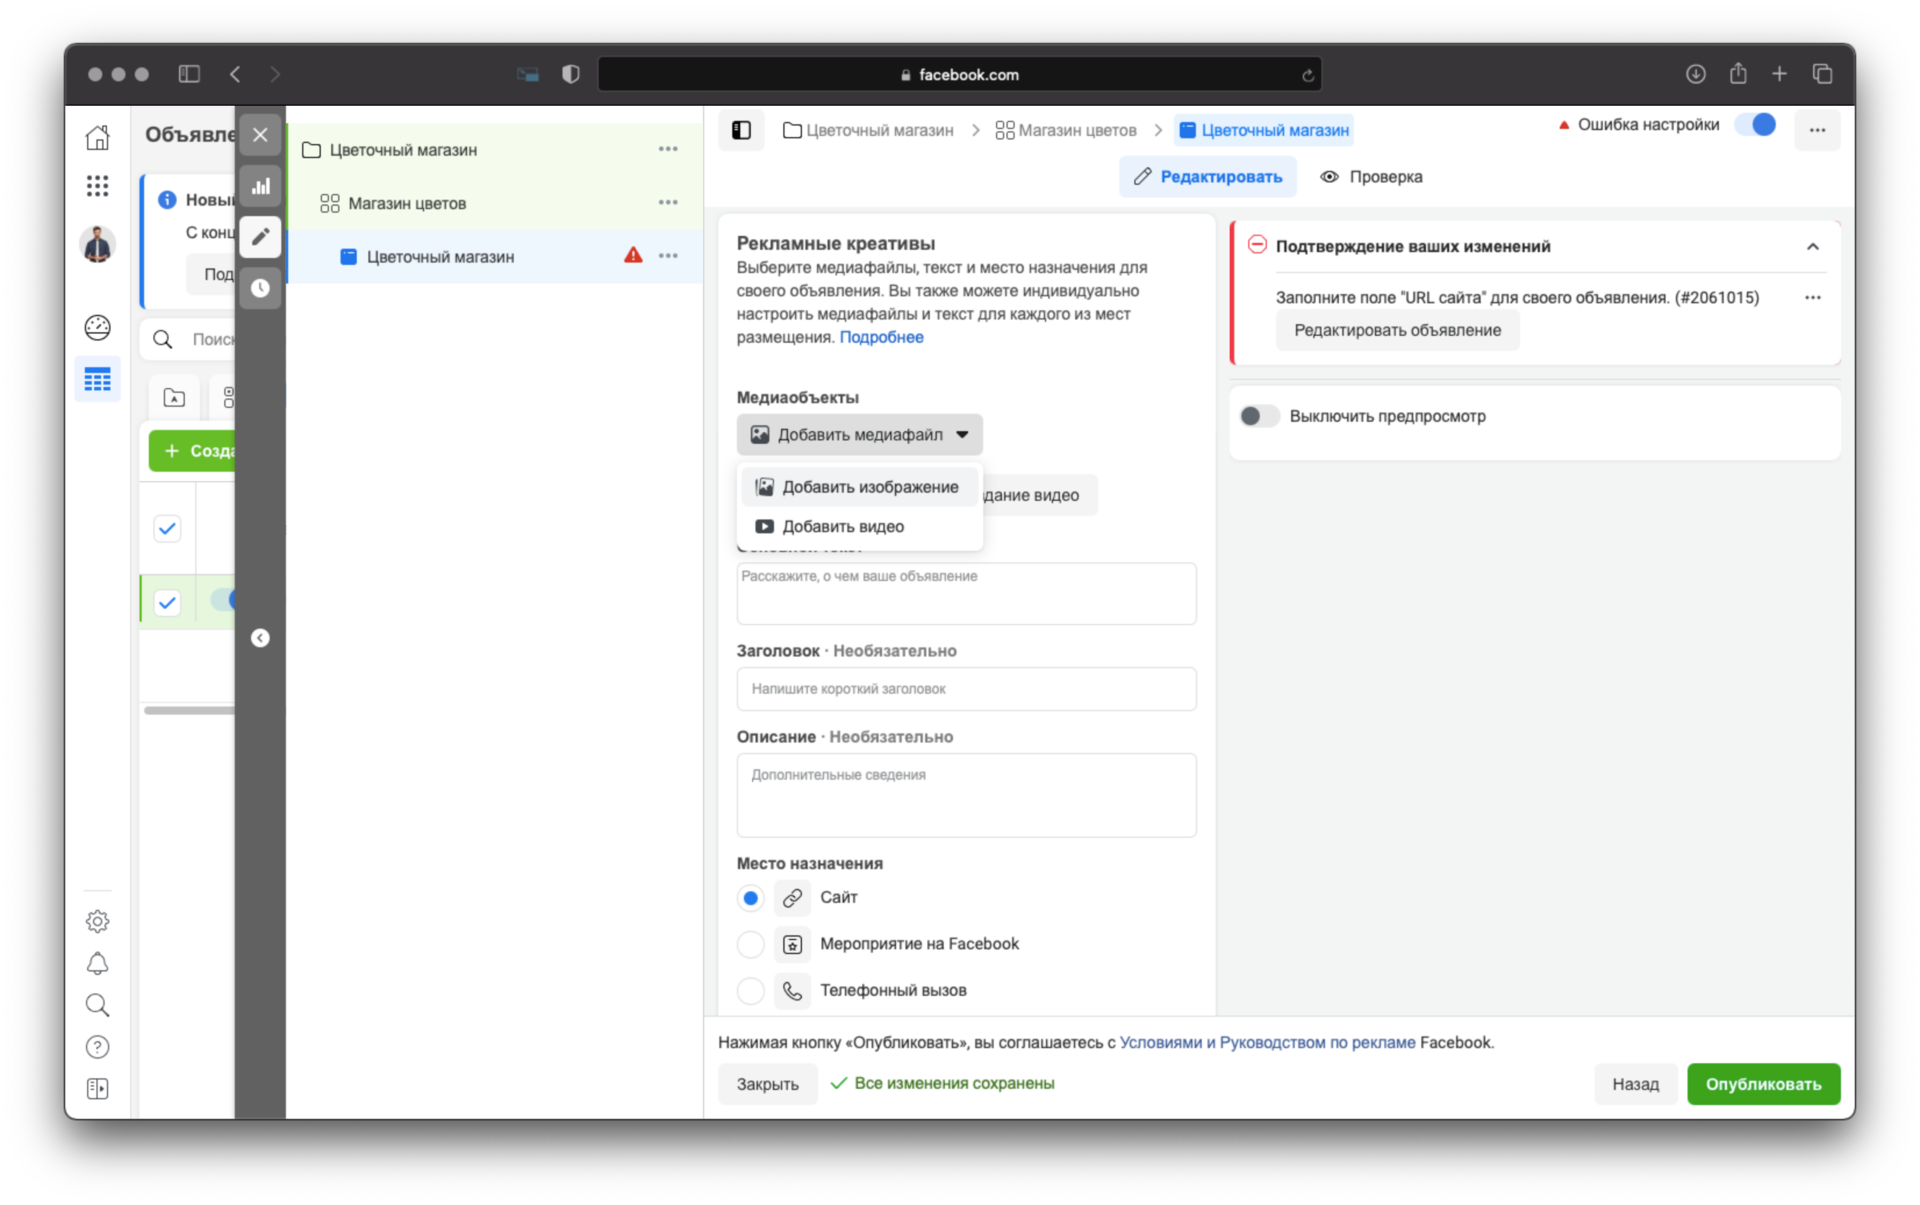Click the pencil edit icon in sidebar
The height and width of the screenshot is (1205, 1920).
(x=261, y=236)
